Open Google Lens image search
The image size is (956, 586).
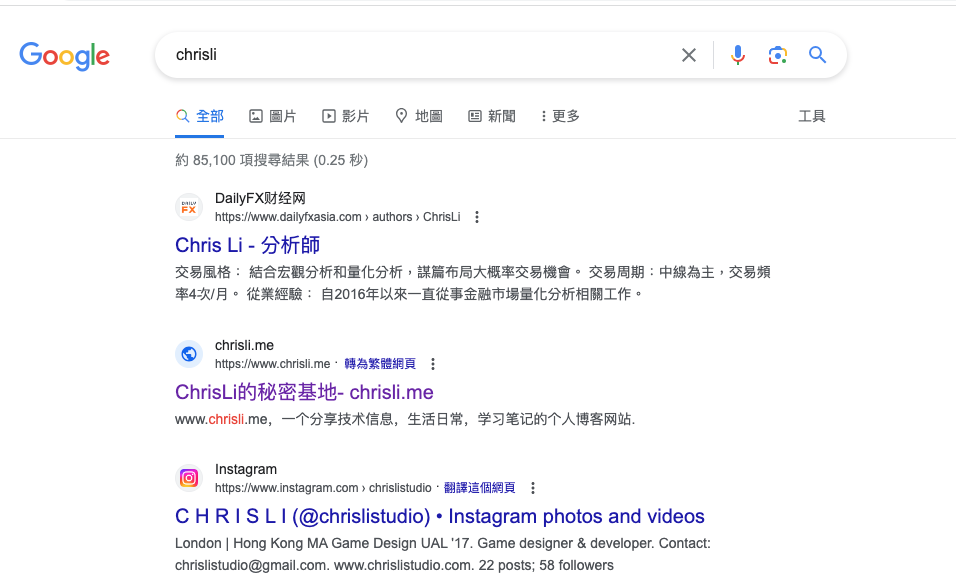click(x=778, y=55)
